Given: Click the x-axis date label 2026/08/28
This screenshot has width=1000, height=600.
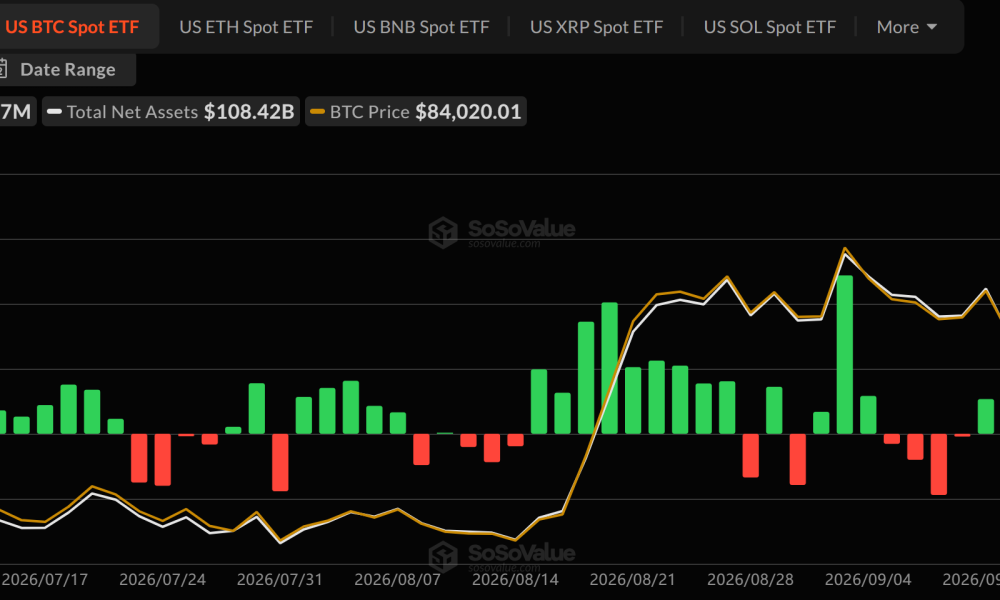Looking at the screenshot, I should [x=751, y=580].
